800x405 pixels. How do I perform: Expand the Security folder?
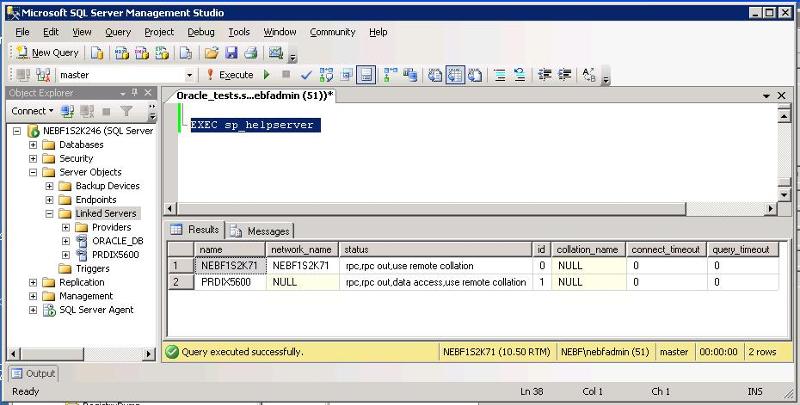33,159
